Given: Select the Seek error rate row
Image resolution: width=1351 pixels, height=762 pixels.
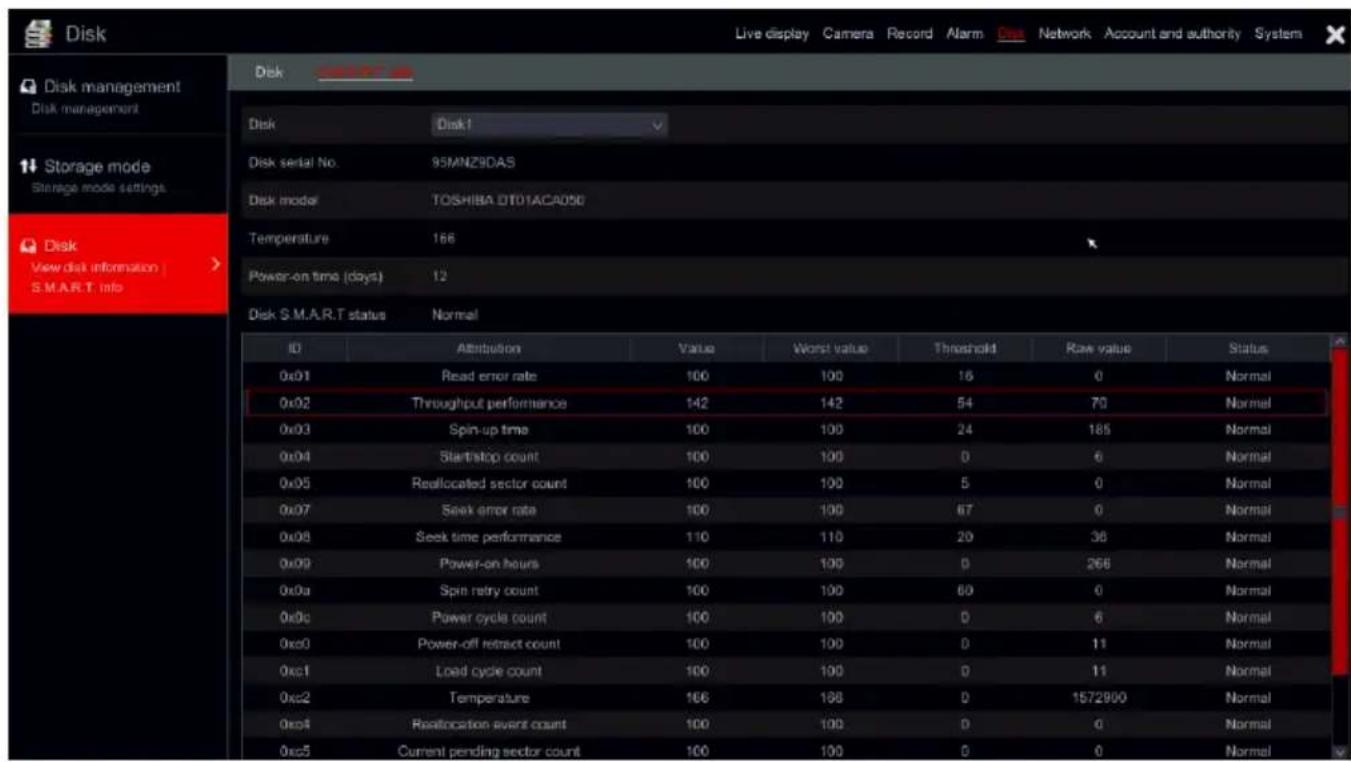Looking at the screenshot, I should [787, 510].
